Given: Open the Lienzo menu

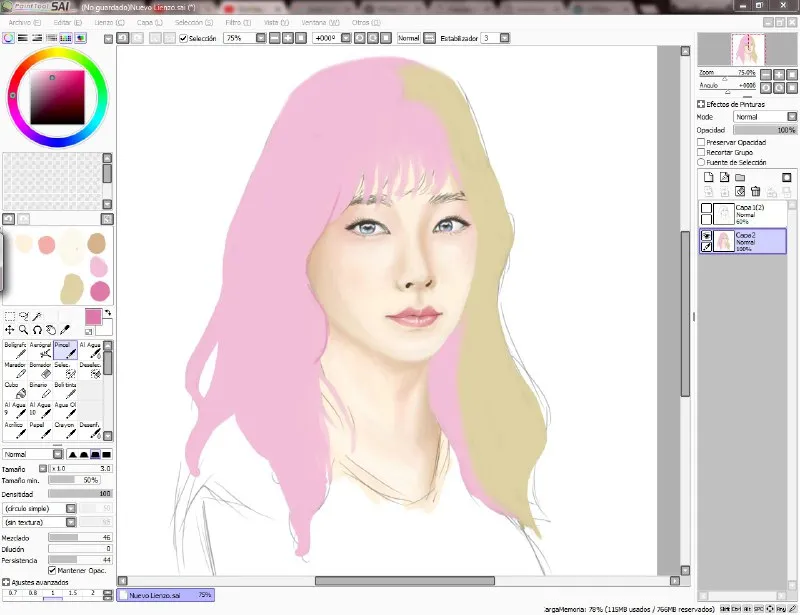Looking at the screenshot, I should tap(109, 22).
